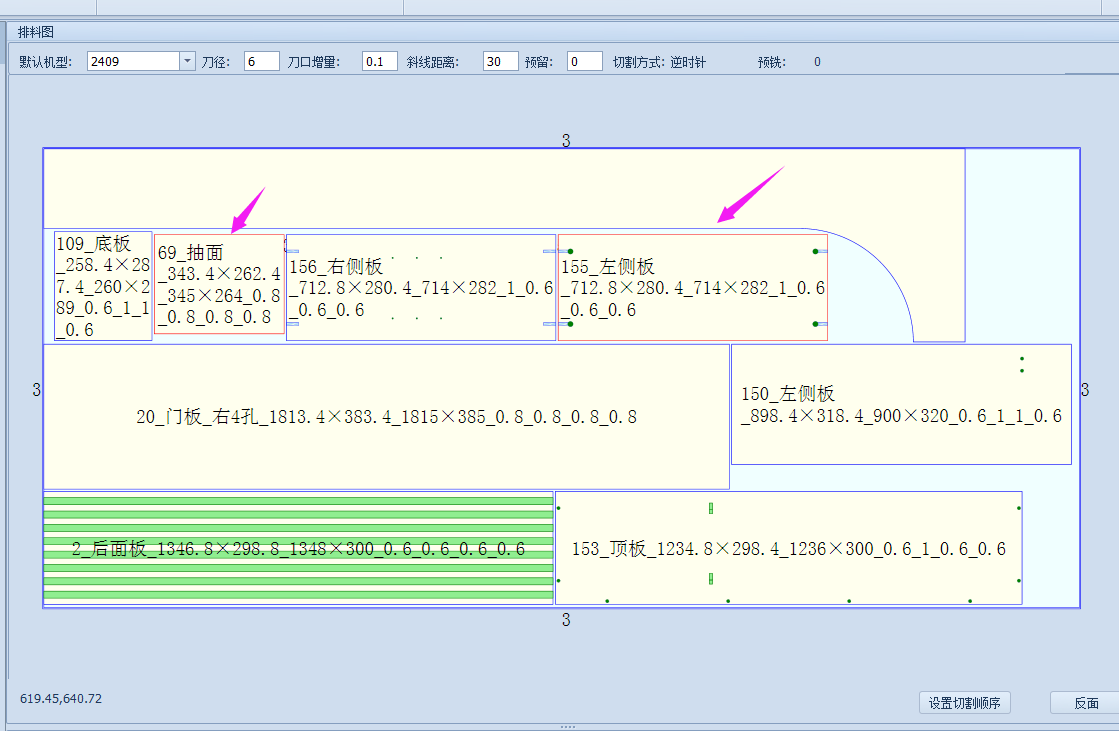1119x731 pixels.
Task: Click the 排料图 panel title
Action: point(36,32)
